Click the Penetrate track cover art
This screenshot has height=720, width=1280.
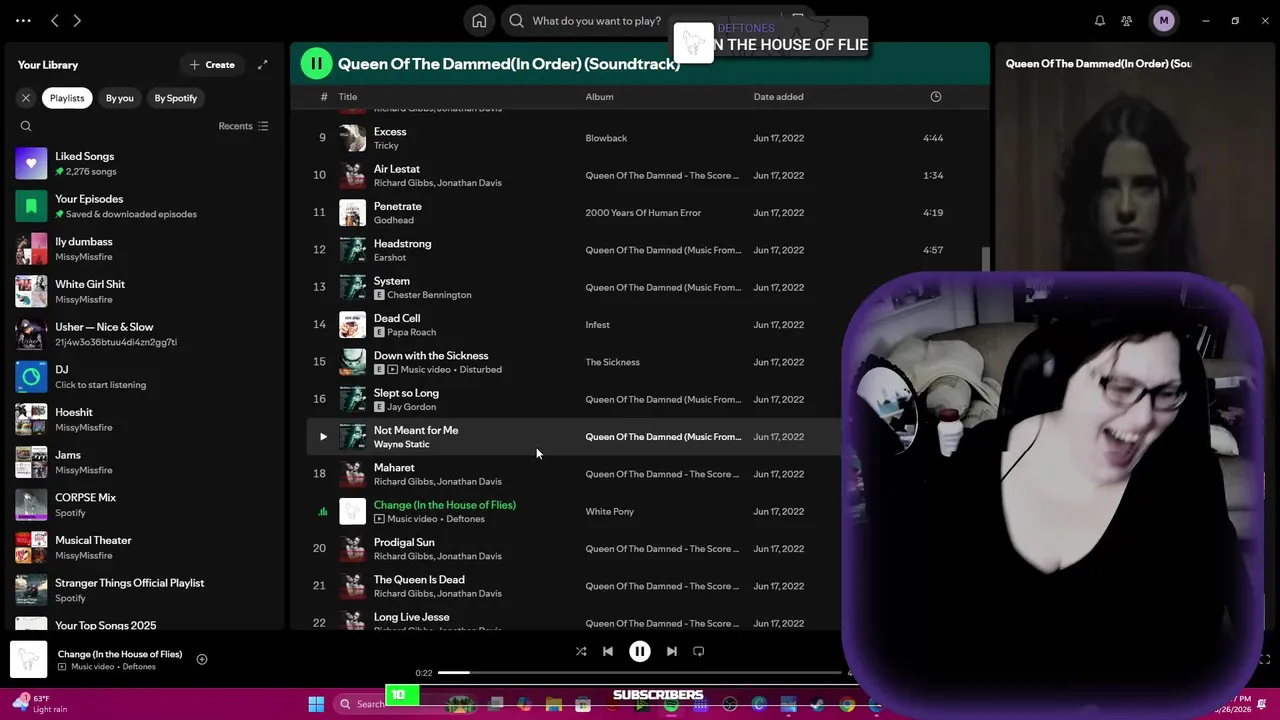click(353, 213)
